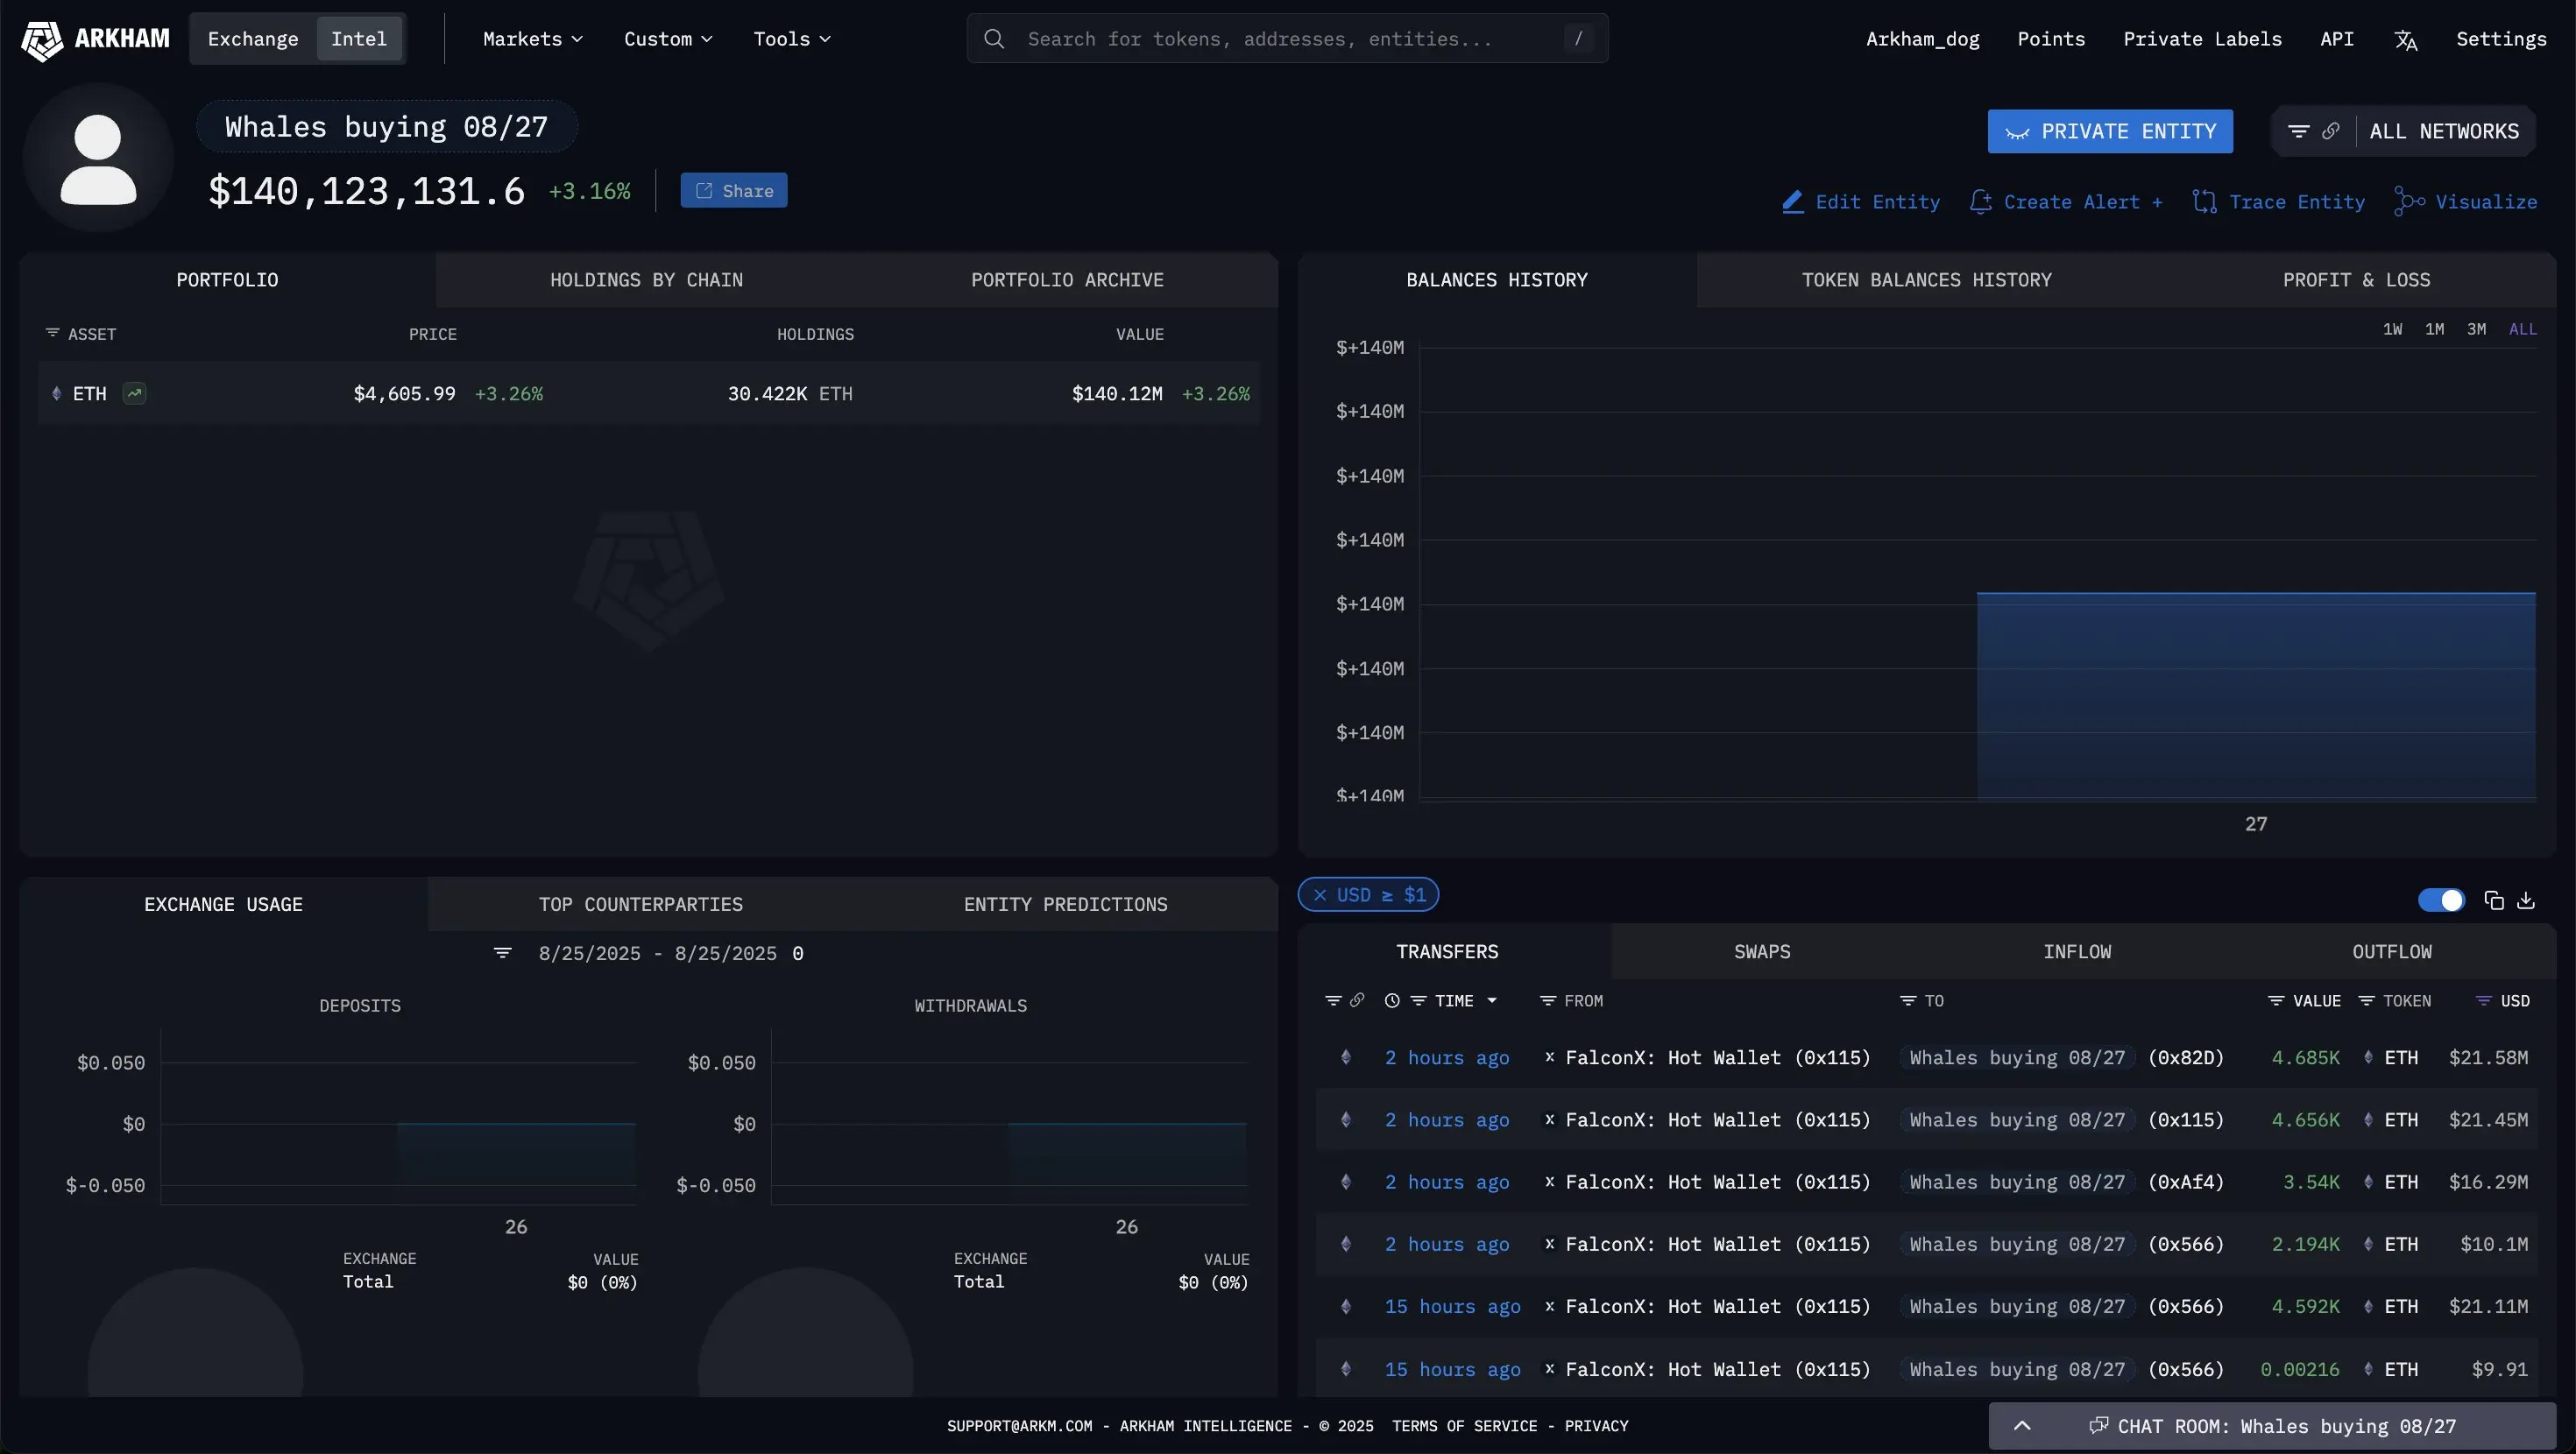Click the bell icon for Create Alert

1980,202
